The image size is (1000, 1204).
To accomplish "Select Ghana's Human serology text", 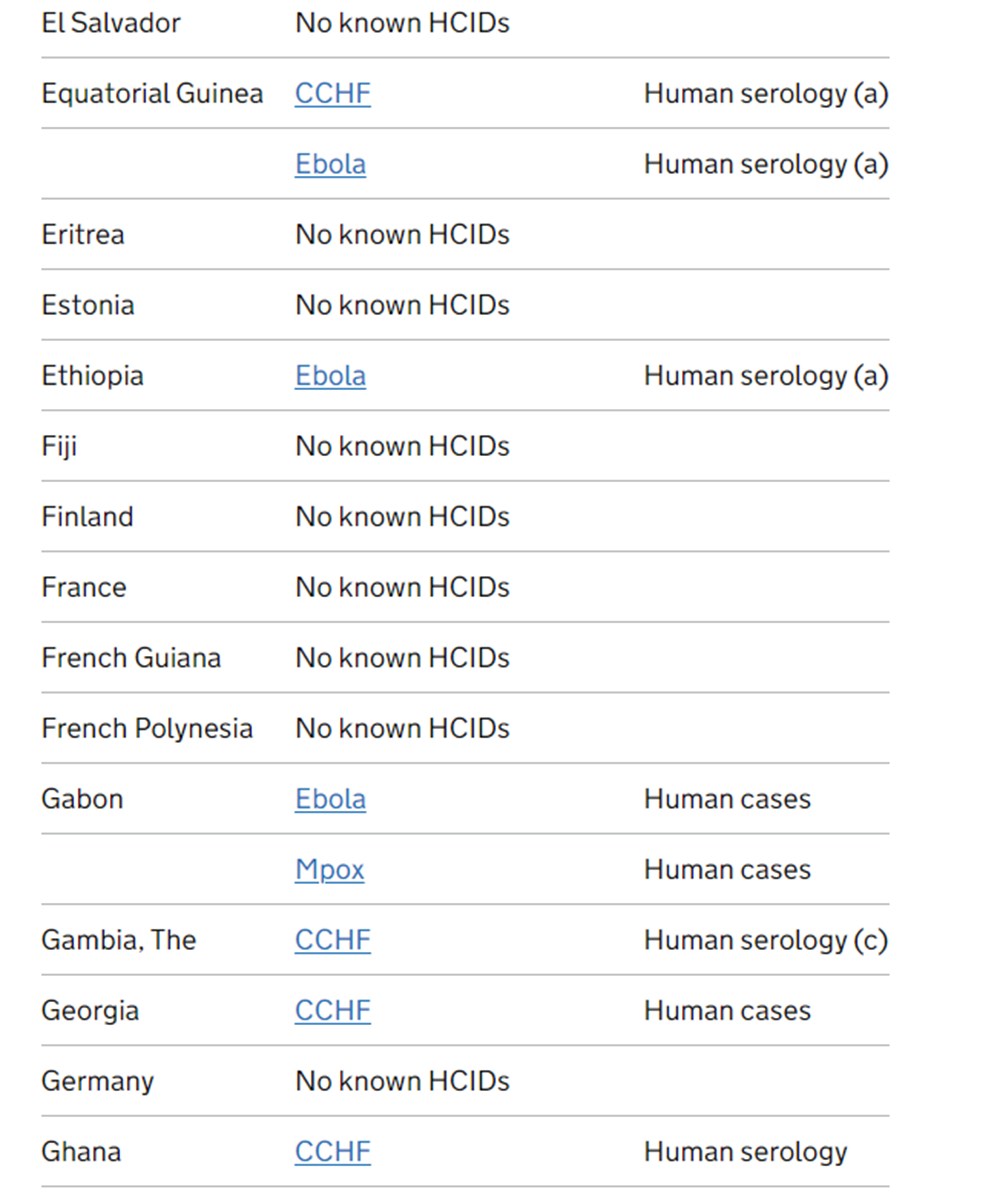I will pos(745,1152).
